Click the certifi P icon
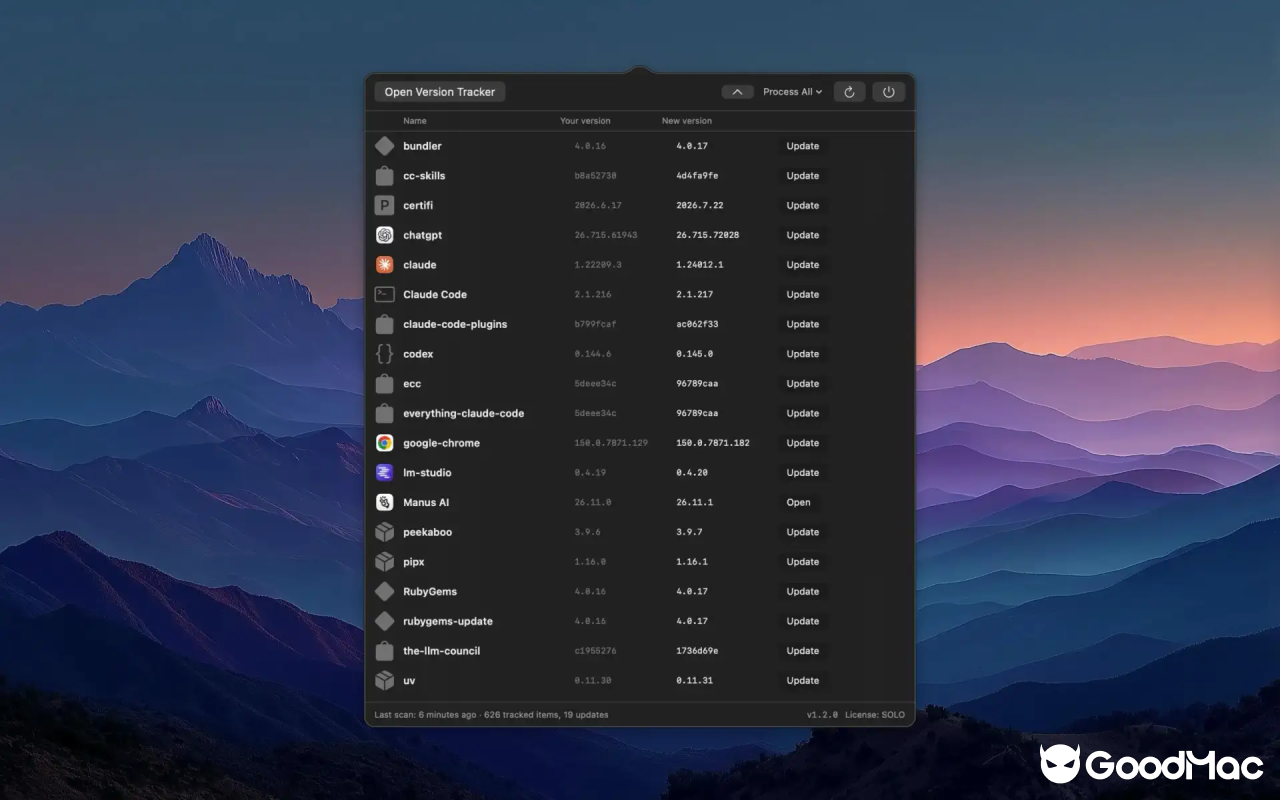Image resolution: width=1280 pixels, height=800 pixels. (x=384, y=205)
